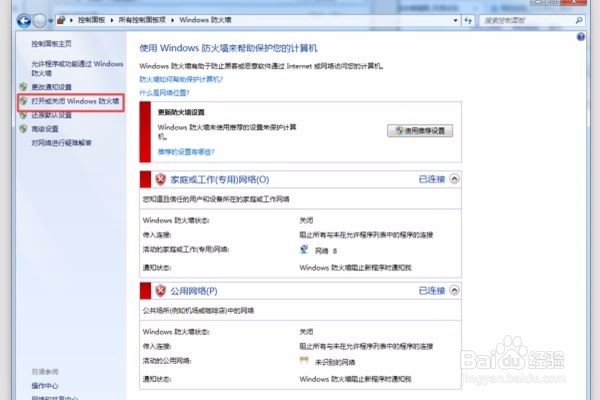The height and width of the screenshot is (400, 600).
Task: Open 对网络进行疑难解答 link
Action: coord(61,143)
